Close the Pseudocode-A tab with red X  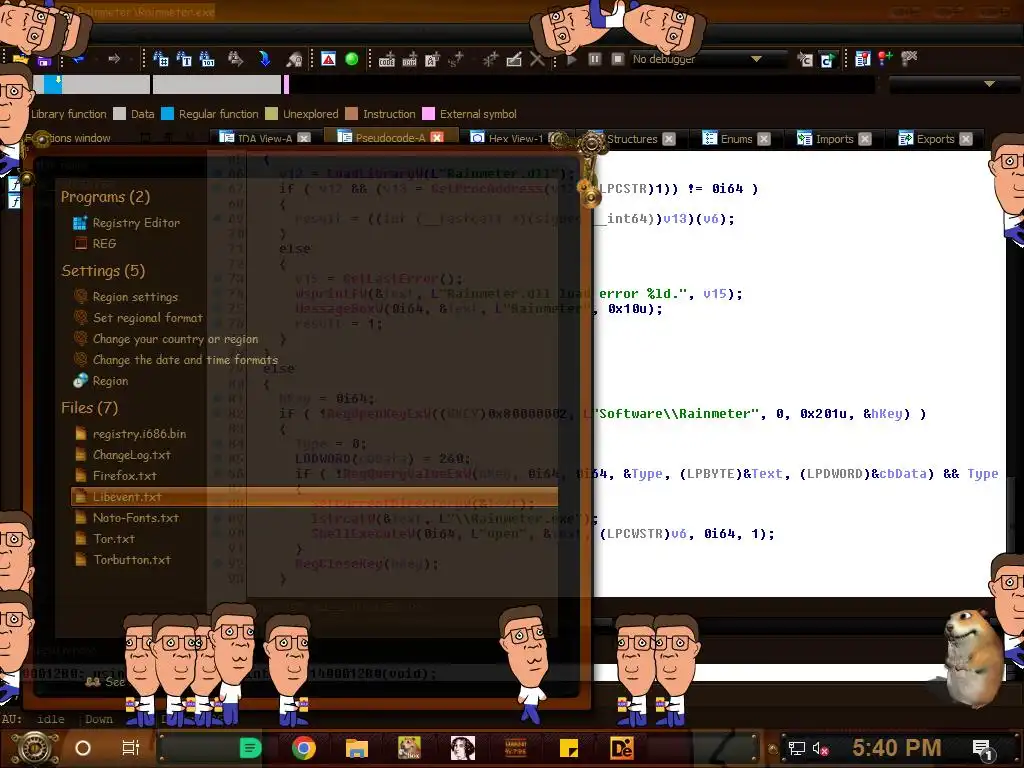[437, 137]
